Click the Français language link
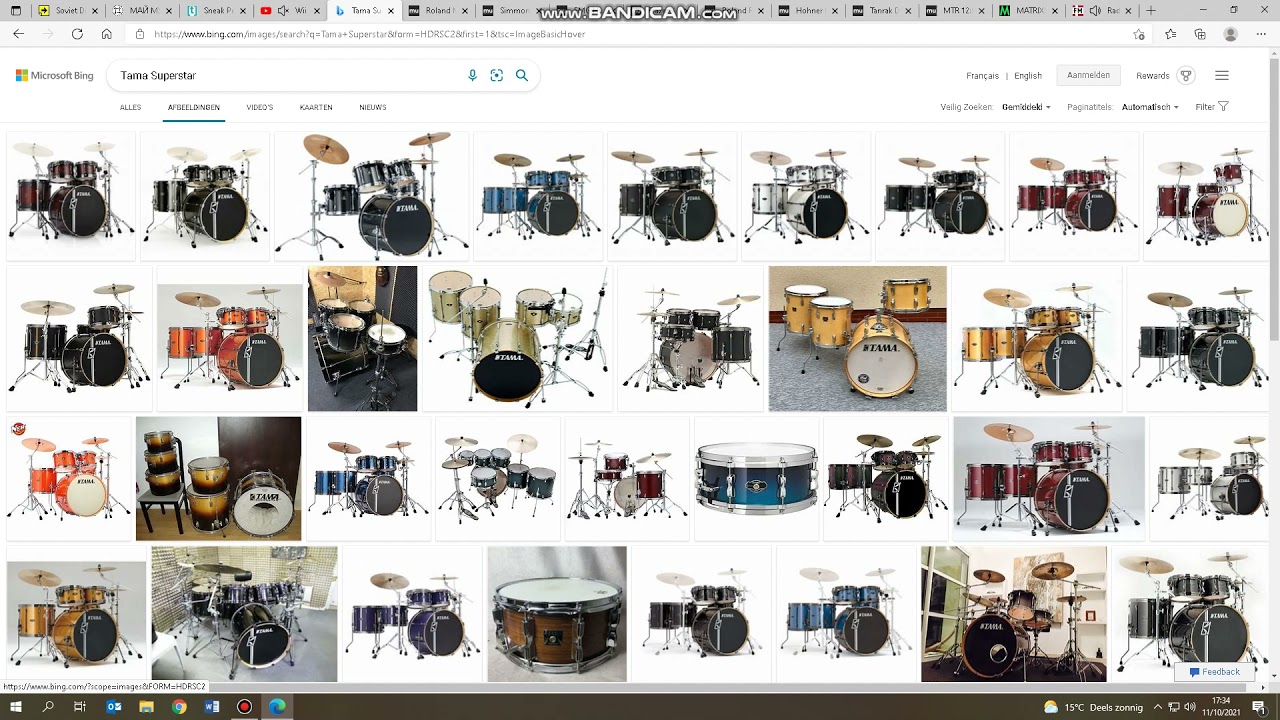 [983, 75]
